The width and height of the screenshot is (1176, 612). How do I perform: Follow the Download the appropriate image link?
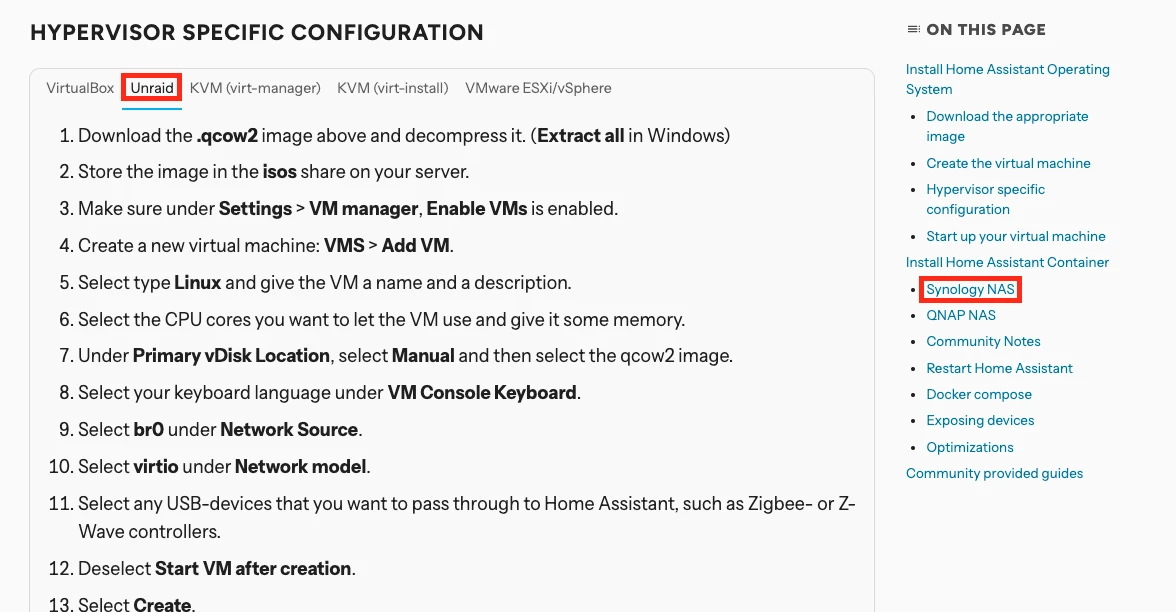[x=1006, y=116]
